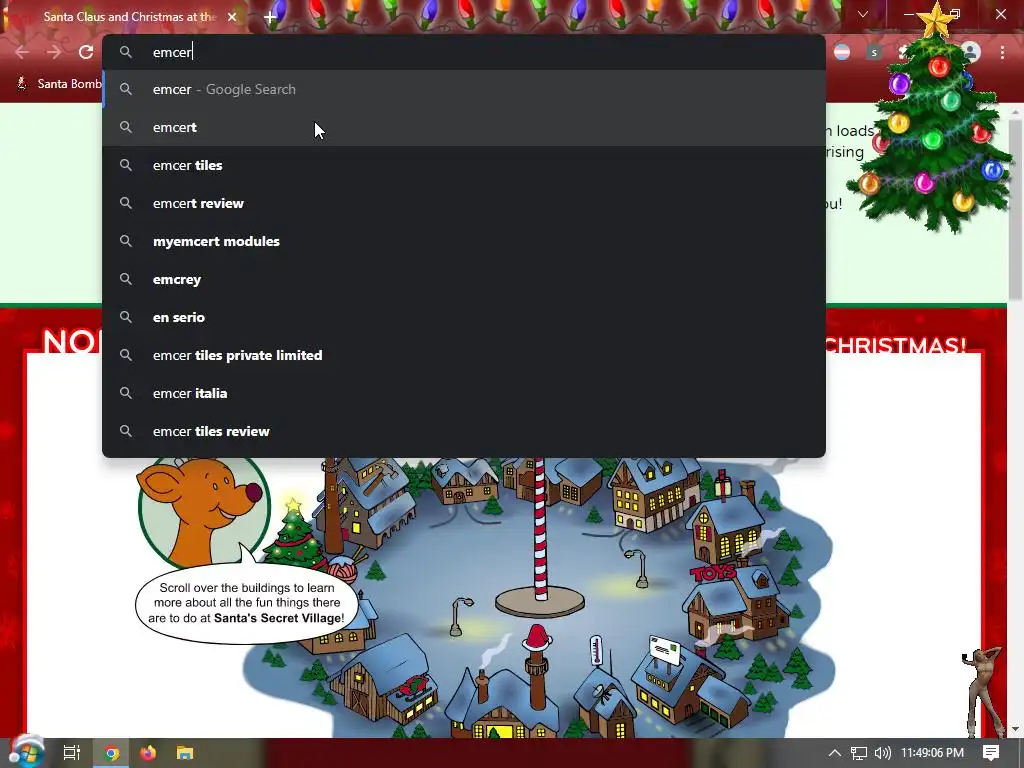1024x768 pixels.
Task: Choose 'emcer tiles private limited' suggestion
Action: 464,355
